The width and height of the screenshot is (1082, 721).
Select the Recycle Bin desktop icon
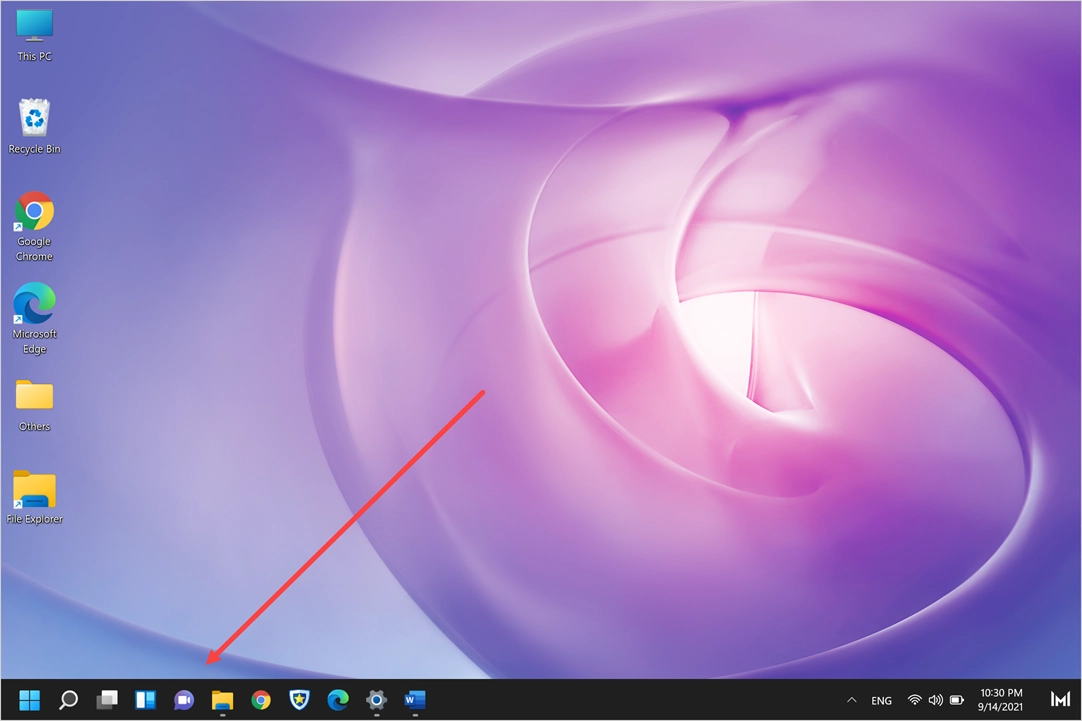click(x=35, y=127)
